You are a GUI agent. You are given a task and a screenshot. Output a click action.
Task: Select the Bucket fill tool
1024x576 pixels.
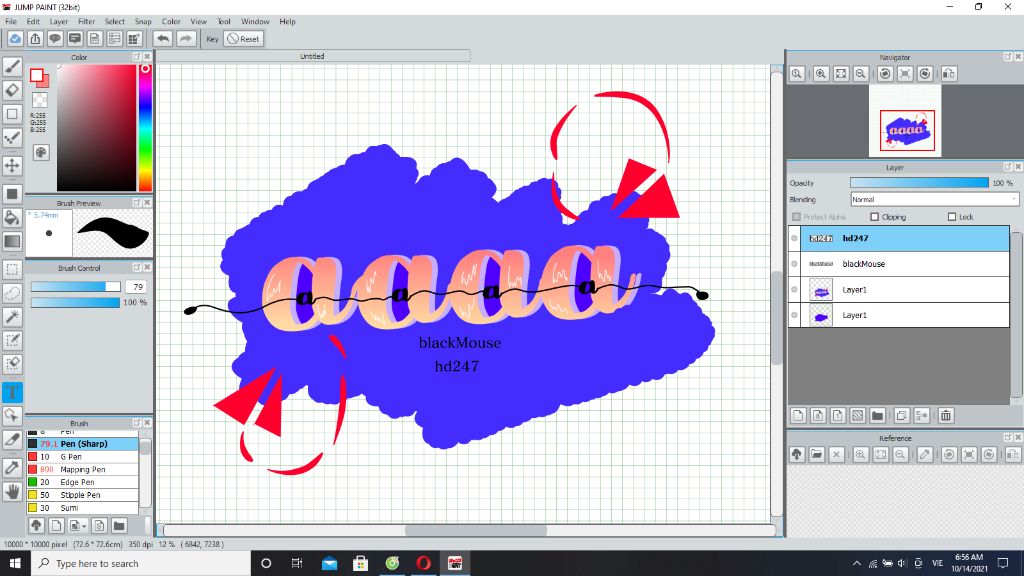[12, 217]
